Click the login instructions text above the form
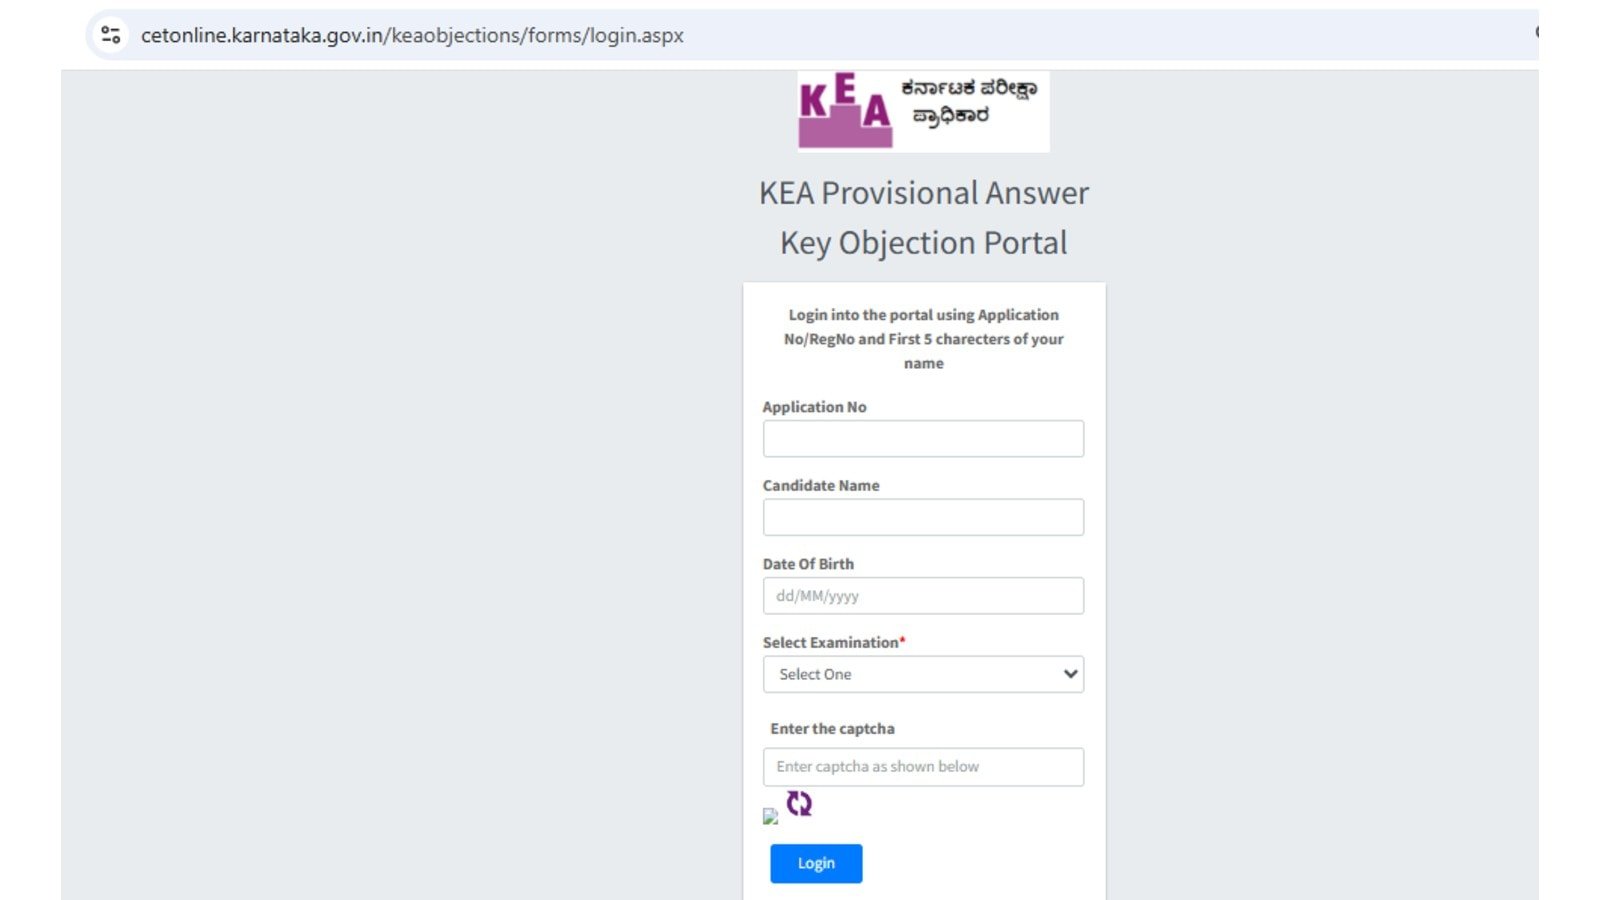Viewport: 1600px width, 900px height. 923,339
